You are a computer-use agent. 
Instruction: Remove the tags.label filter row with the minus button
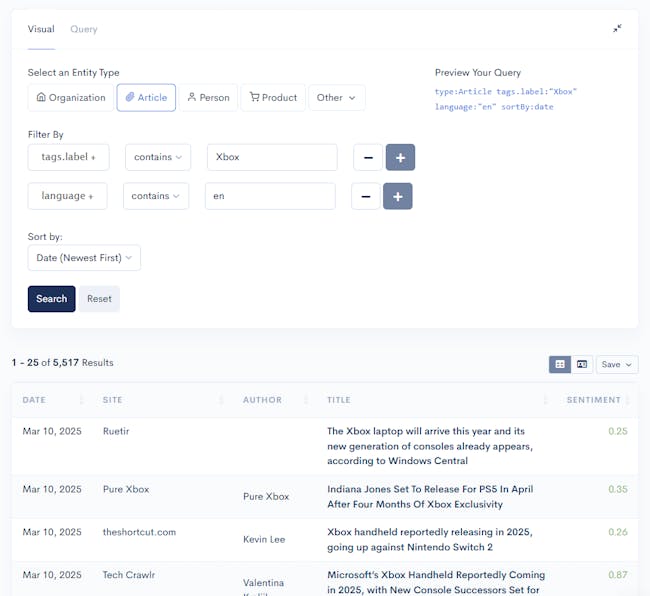click(x=368, y=157)
